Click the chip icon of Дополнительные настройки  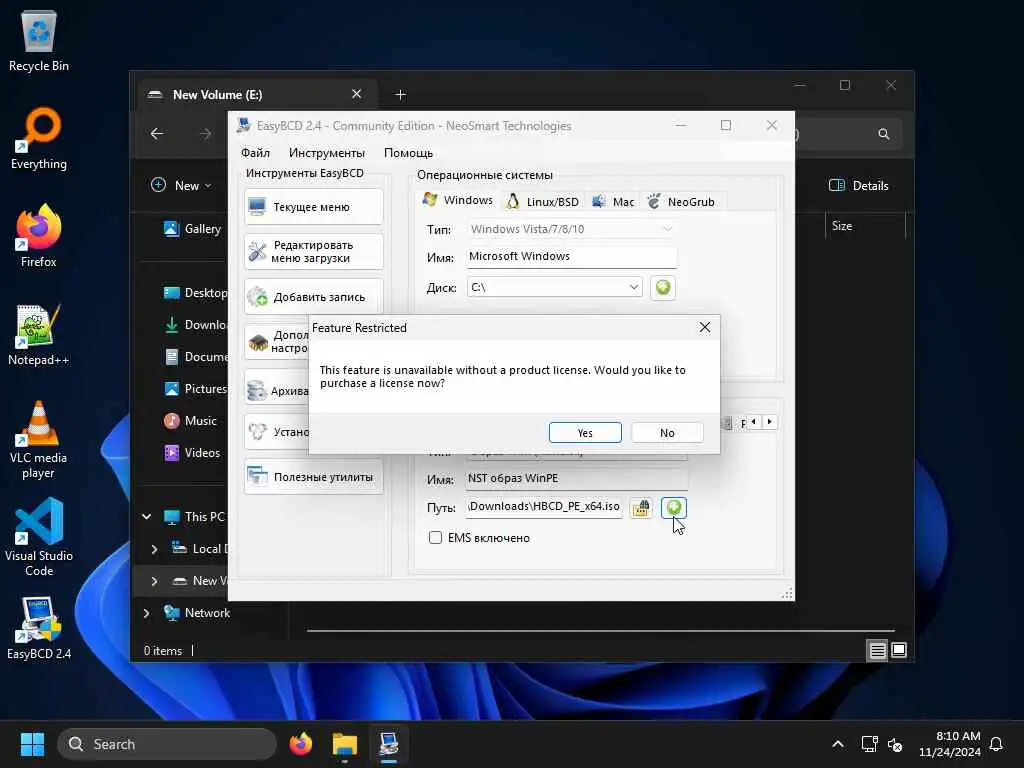(x=258, y=342)
